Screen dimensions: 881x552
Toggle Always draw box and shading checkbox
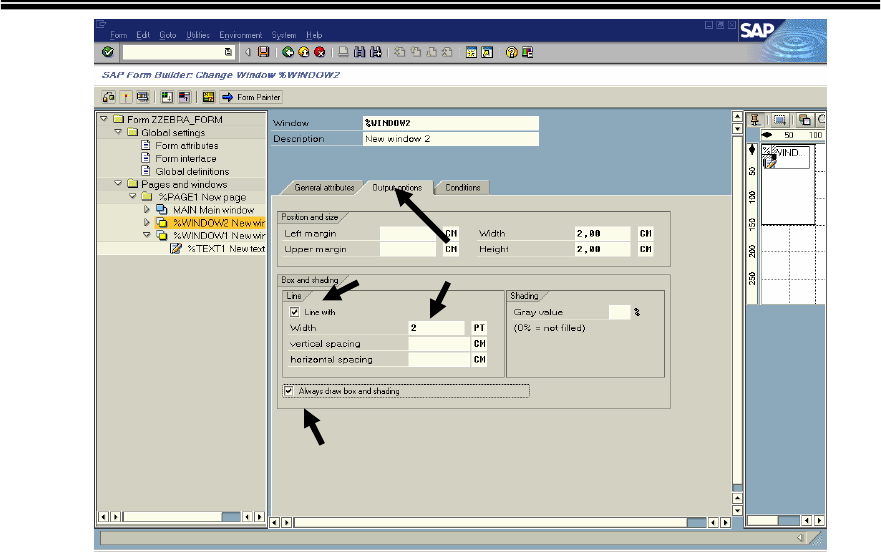pyautogui.click(x=289, y=391)
